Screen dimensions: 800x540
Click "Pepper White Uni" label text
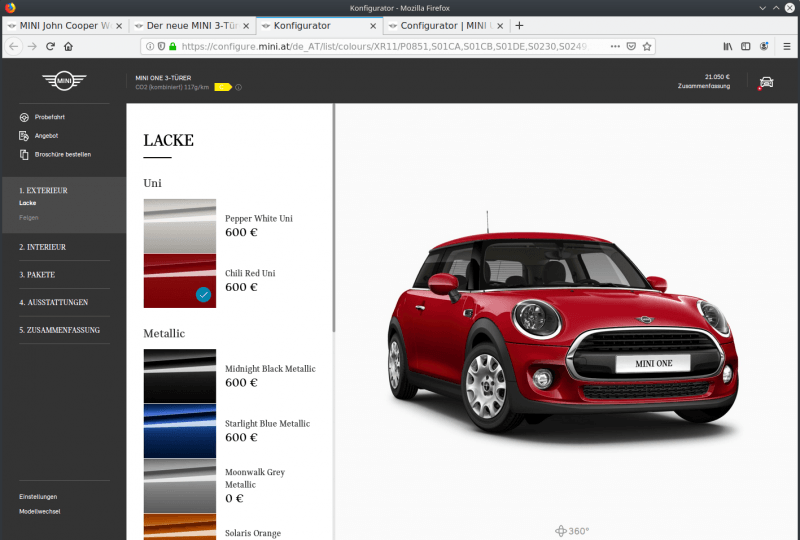pyautogui.click(x=259, y=218)
